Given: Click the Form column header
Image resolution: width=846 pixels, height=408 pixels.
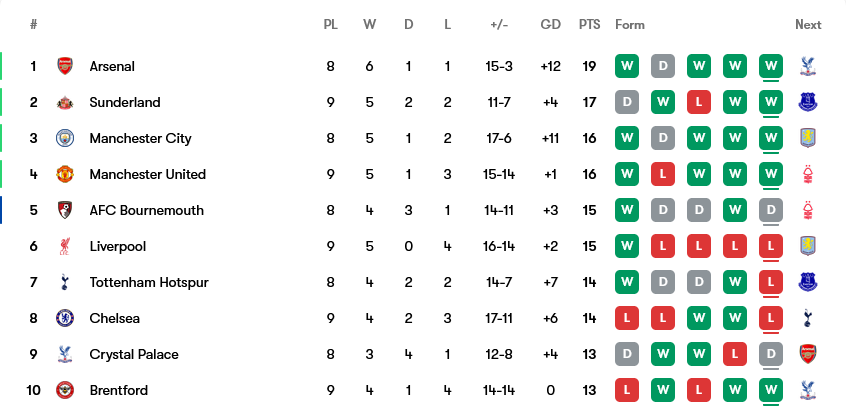Looking at the screenshot, I should tap(630, 24).
